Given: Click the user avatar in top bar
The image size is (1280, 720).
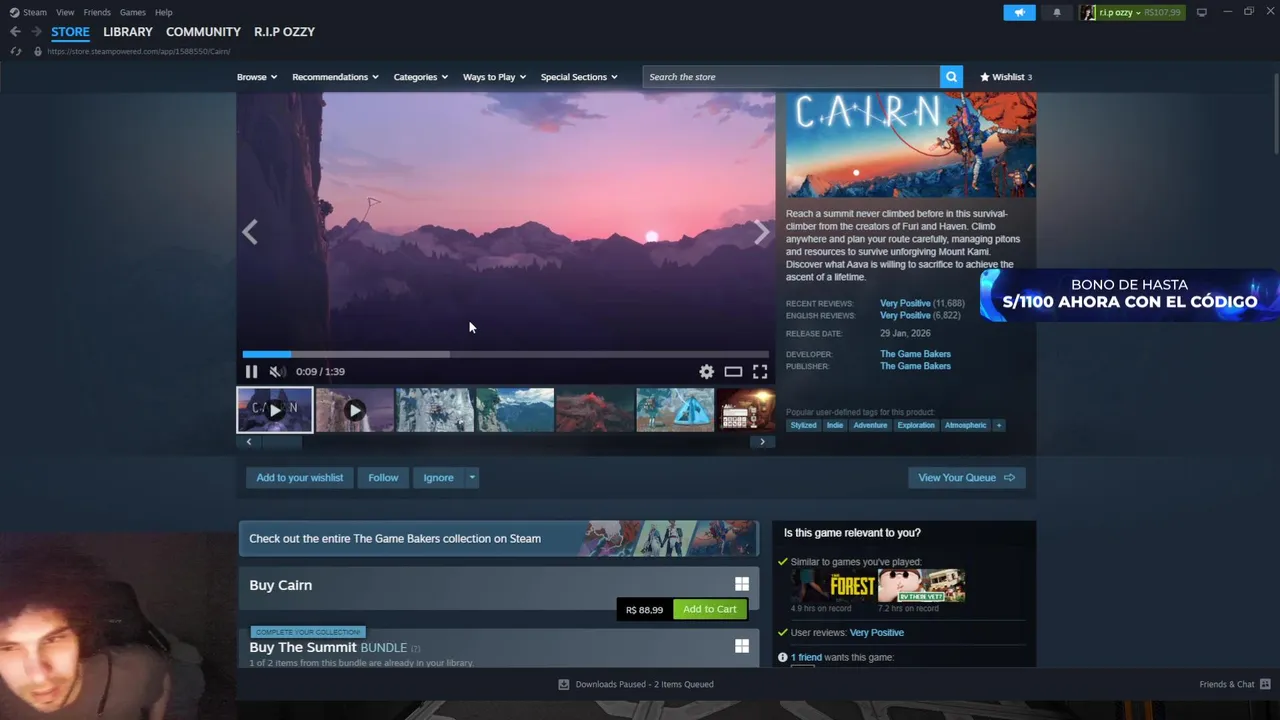Looking at the screenshot, I should click(x=1088, y=12).
